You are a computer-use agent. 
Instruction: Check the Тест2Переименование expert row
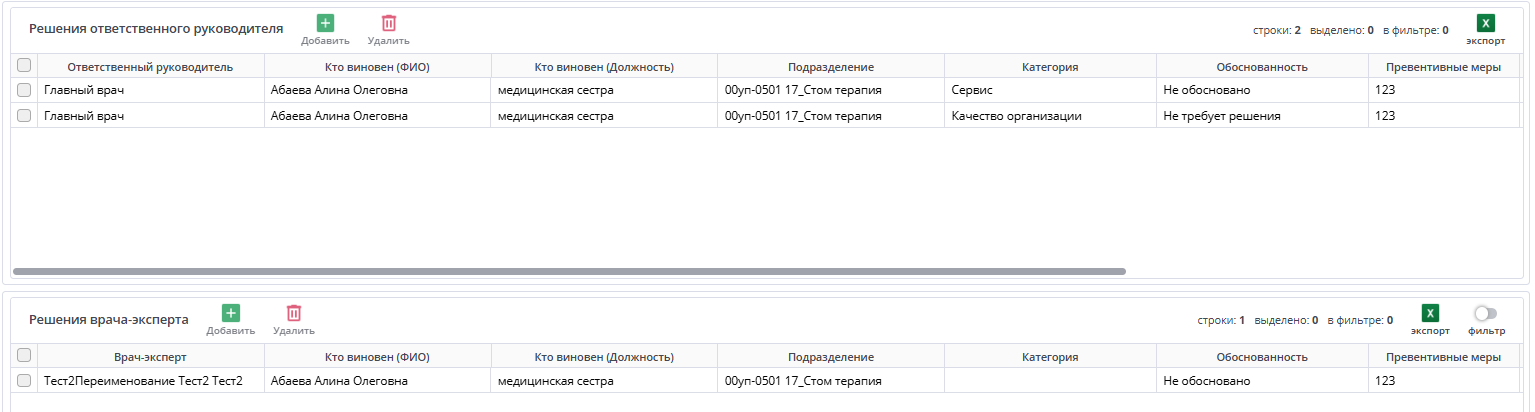(x=24, y=380)
